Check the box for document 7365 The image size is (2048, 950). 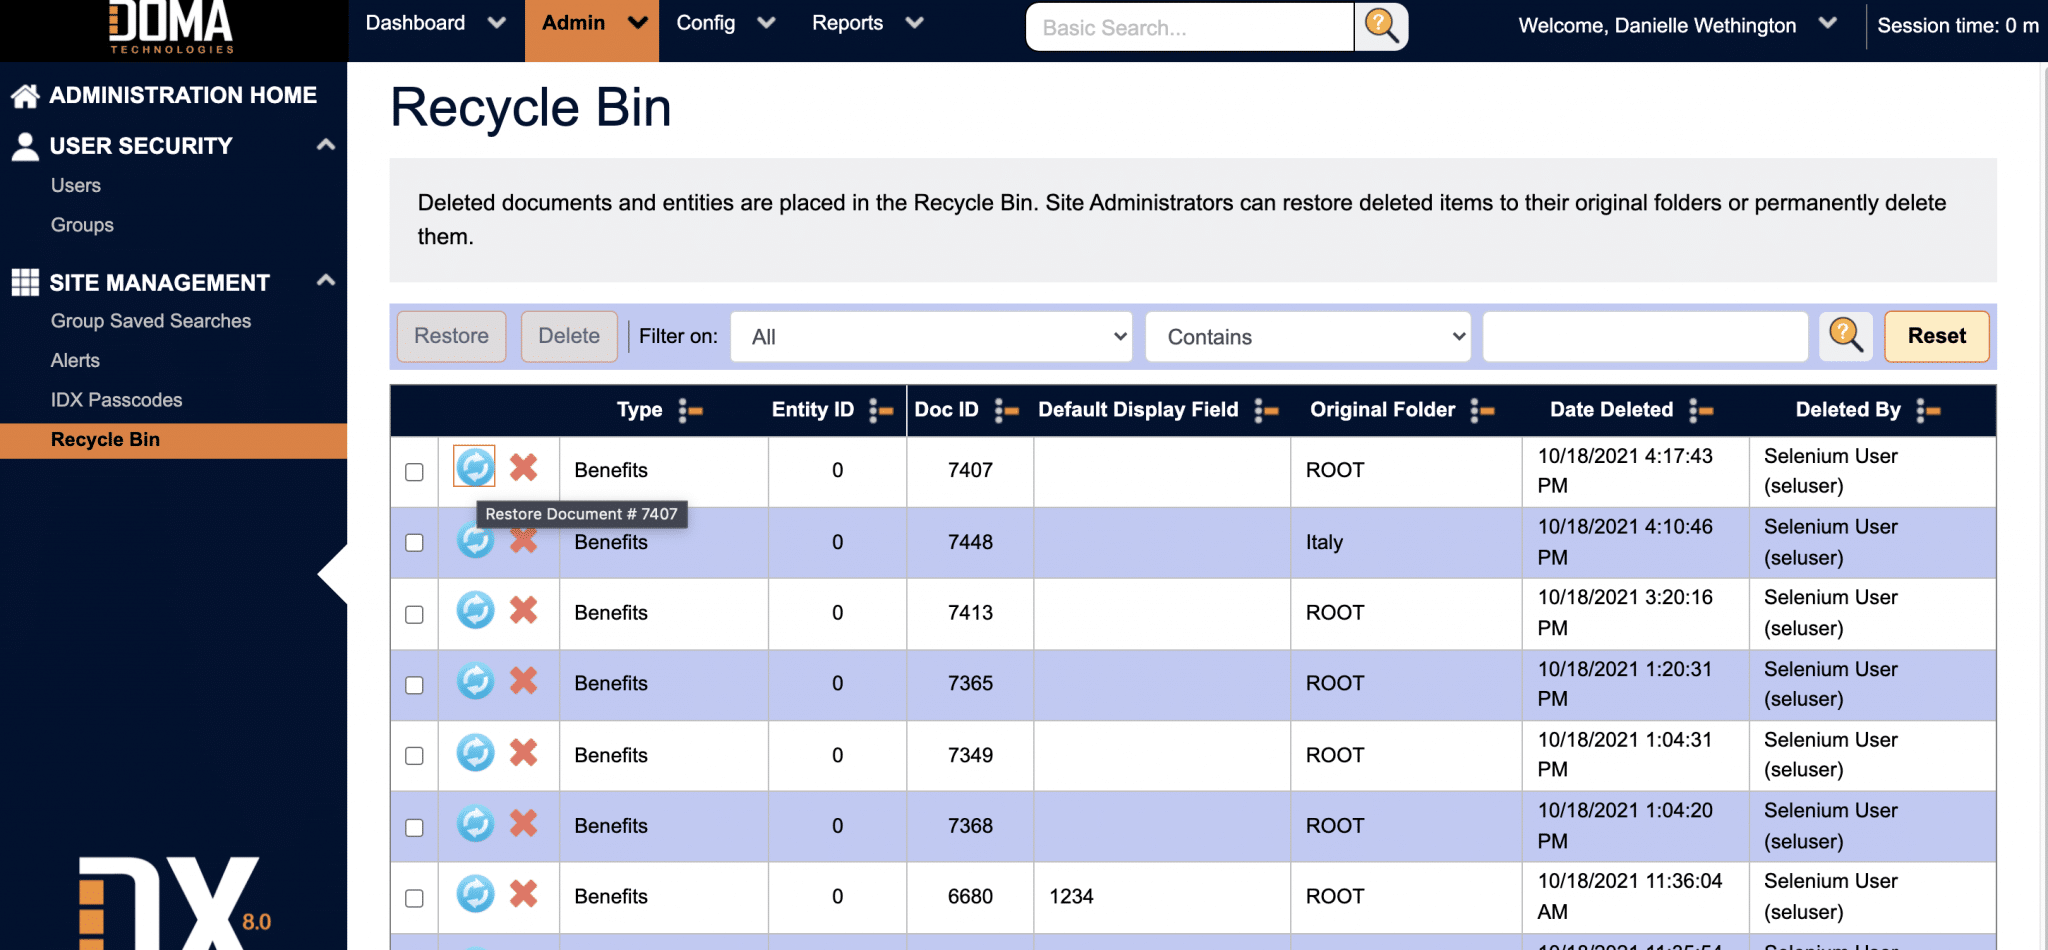click(x=414, y=685)
